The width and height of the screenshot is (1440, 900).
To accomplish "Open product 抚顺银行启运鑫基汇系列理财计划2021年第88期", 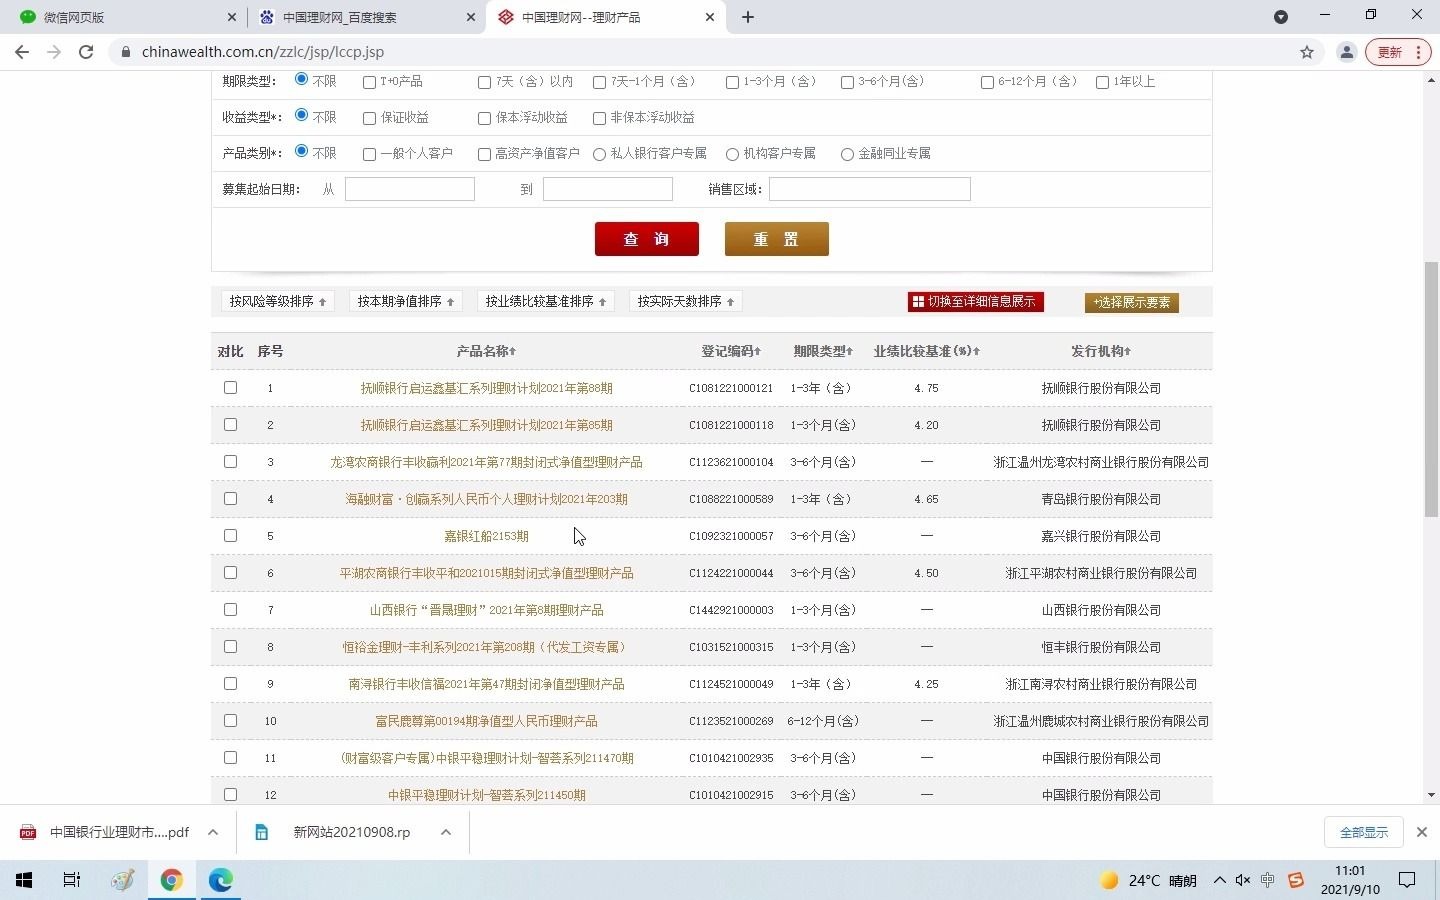I will point(487,388).
